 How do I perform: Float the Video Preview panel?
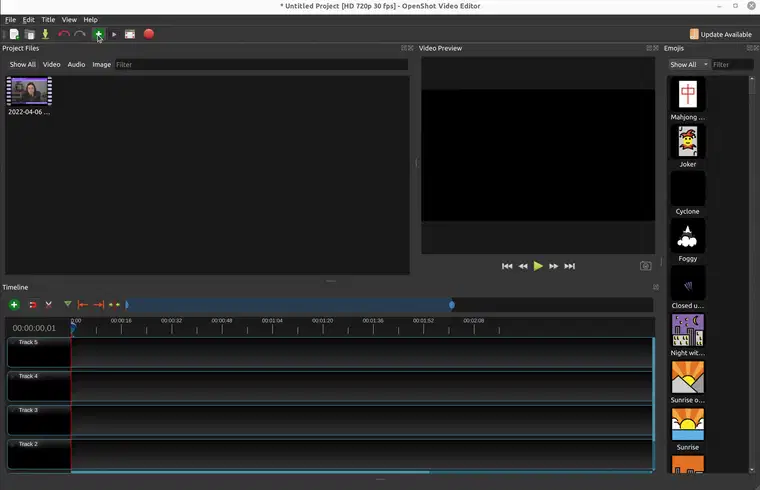(649, 48)
